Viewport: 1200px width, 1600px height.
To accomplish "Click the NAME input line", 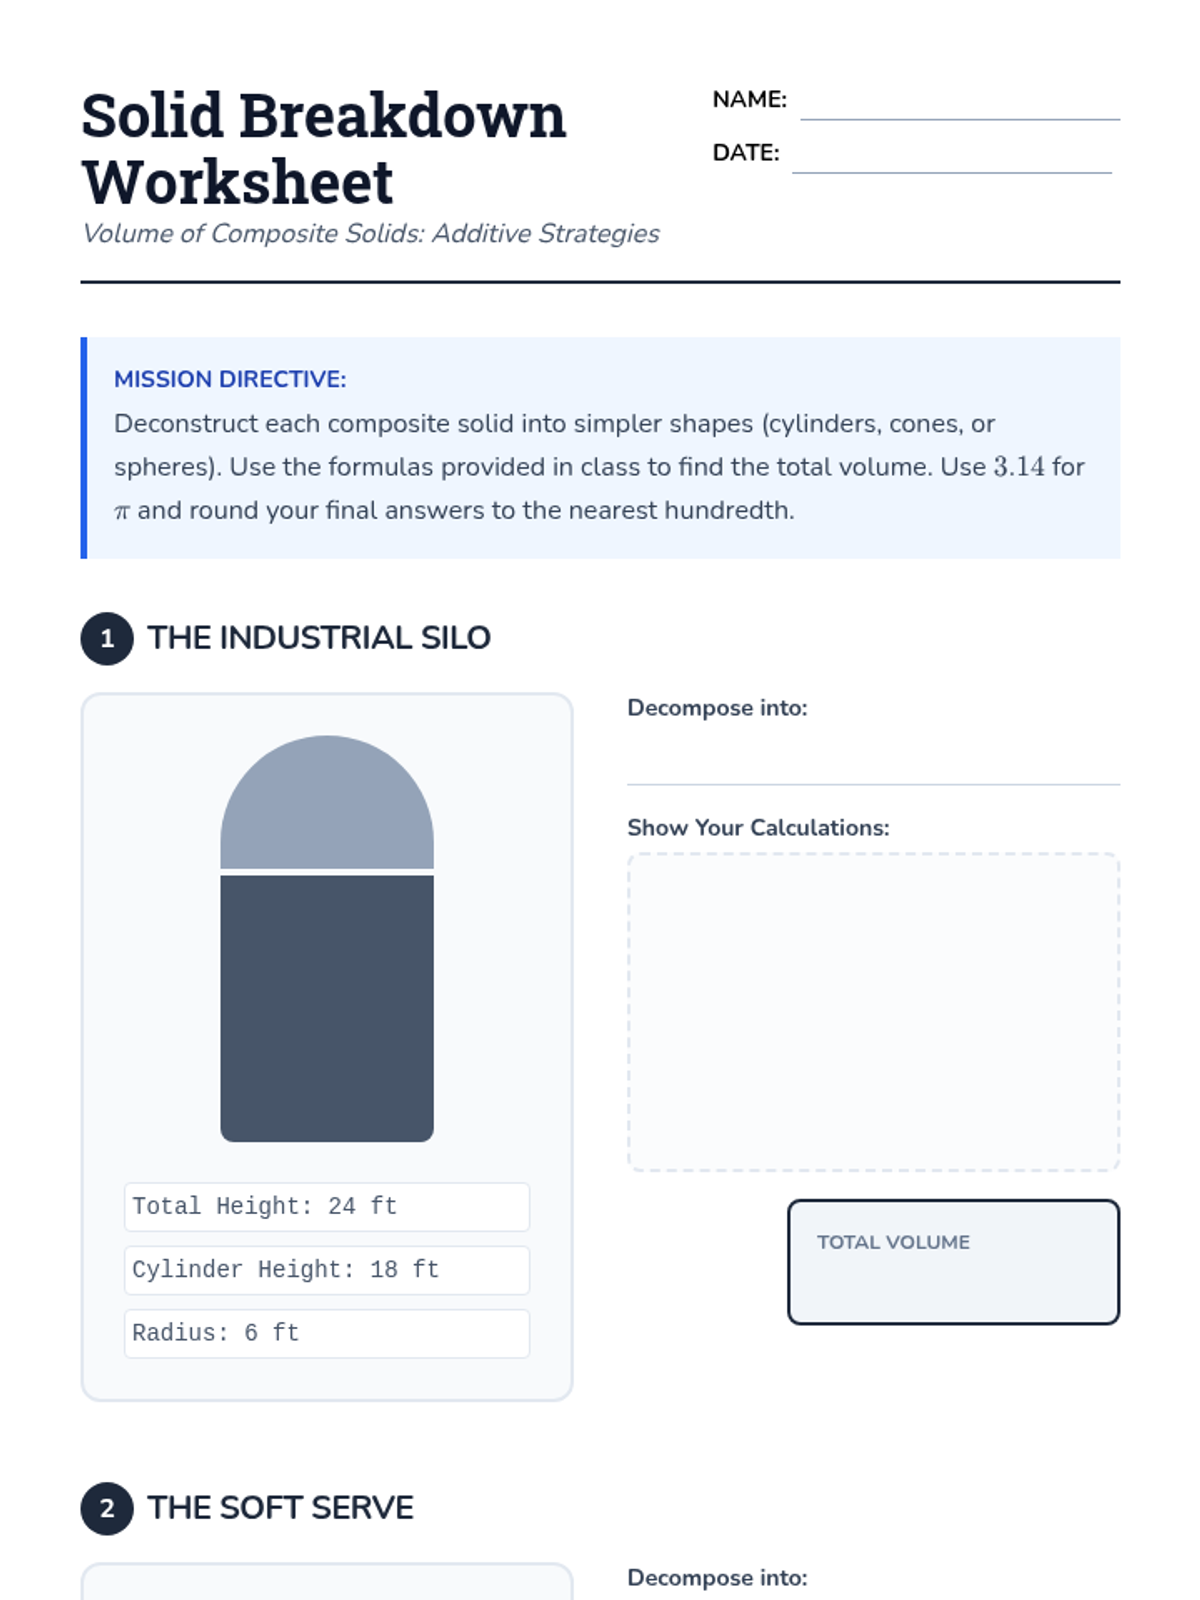I will (x=959, y=104).
